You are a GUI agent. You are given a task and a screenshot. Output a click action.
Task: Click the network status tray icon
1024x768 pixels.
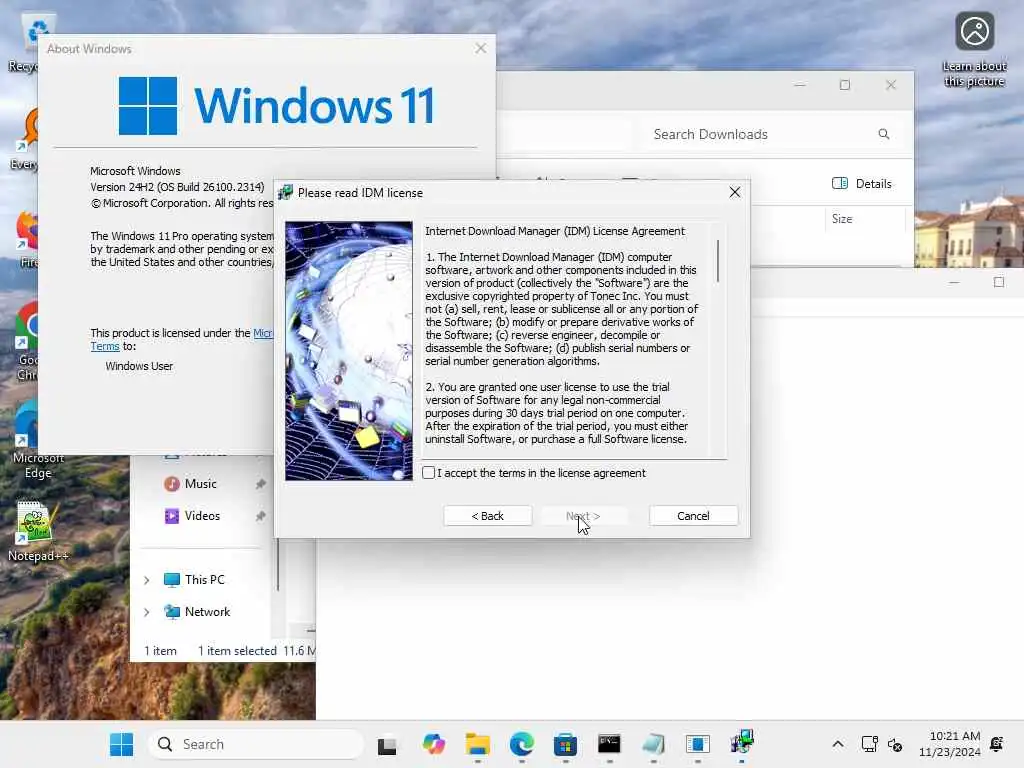click(869, 744)
